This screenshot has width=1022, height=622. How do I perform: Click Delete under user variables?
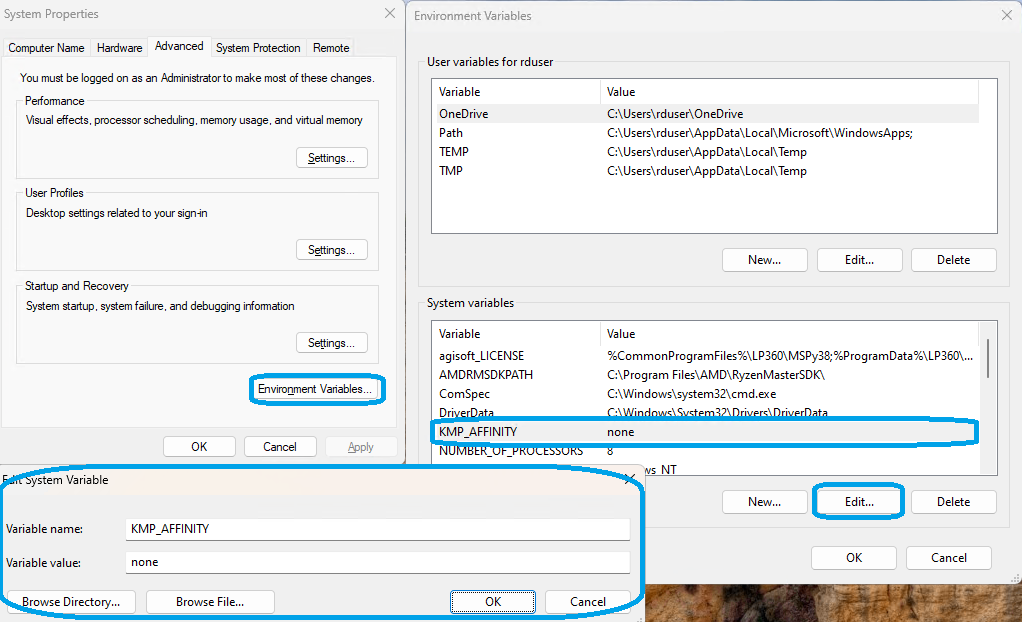(954, 259)
